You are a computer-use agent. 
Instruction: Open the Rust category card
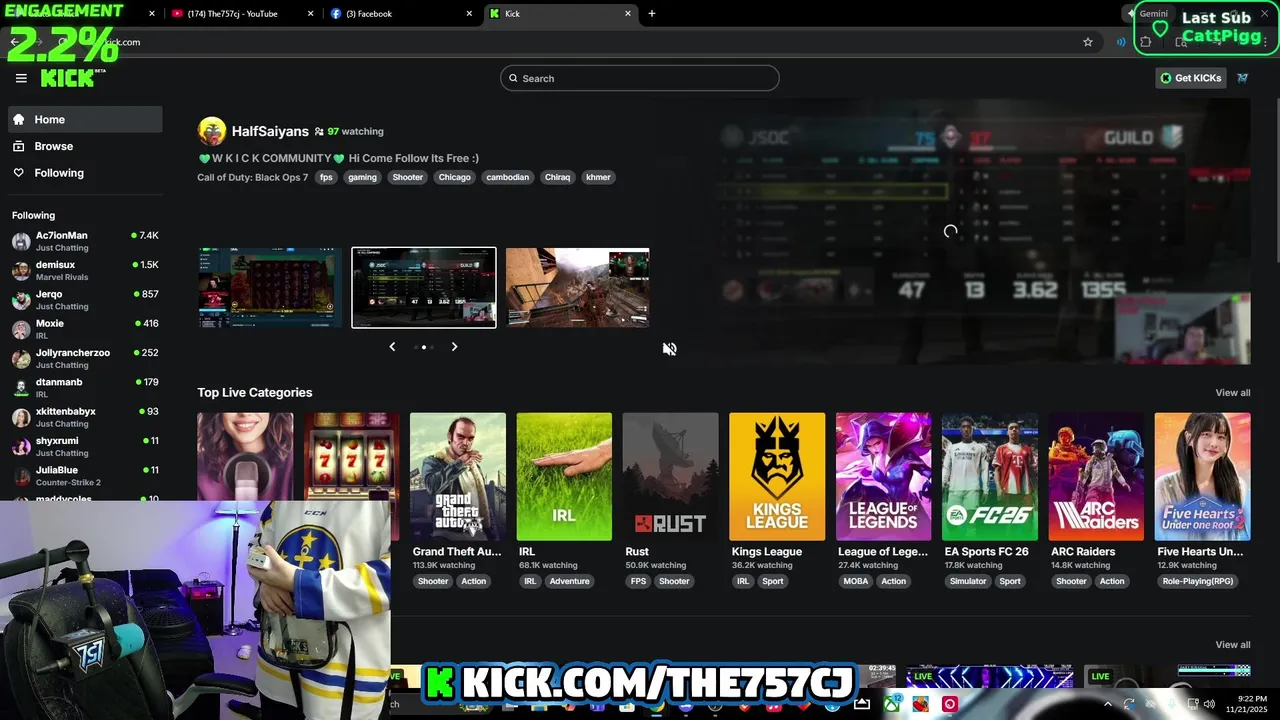(x=670, y=477)
